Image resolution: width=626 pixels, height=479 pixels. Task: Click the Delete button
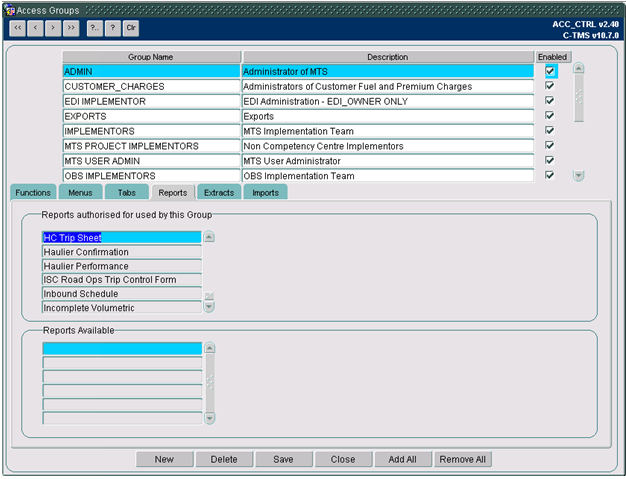(224, 459)
